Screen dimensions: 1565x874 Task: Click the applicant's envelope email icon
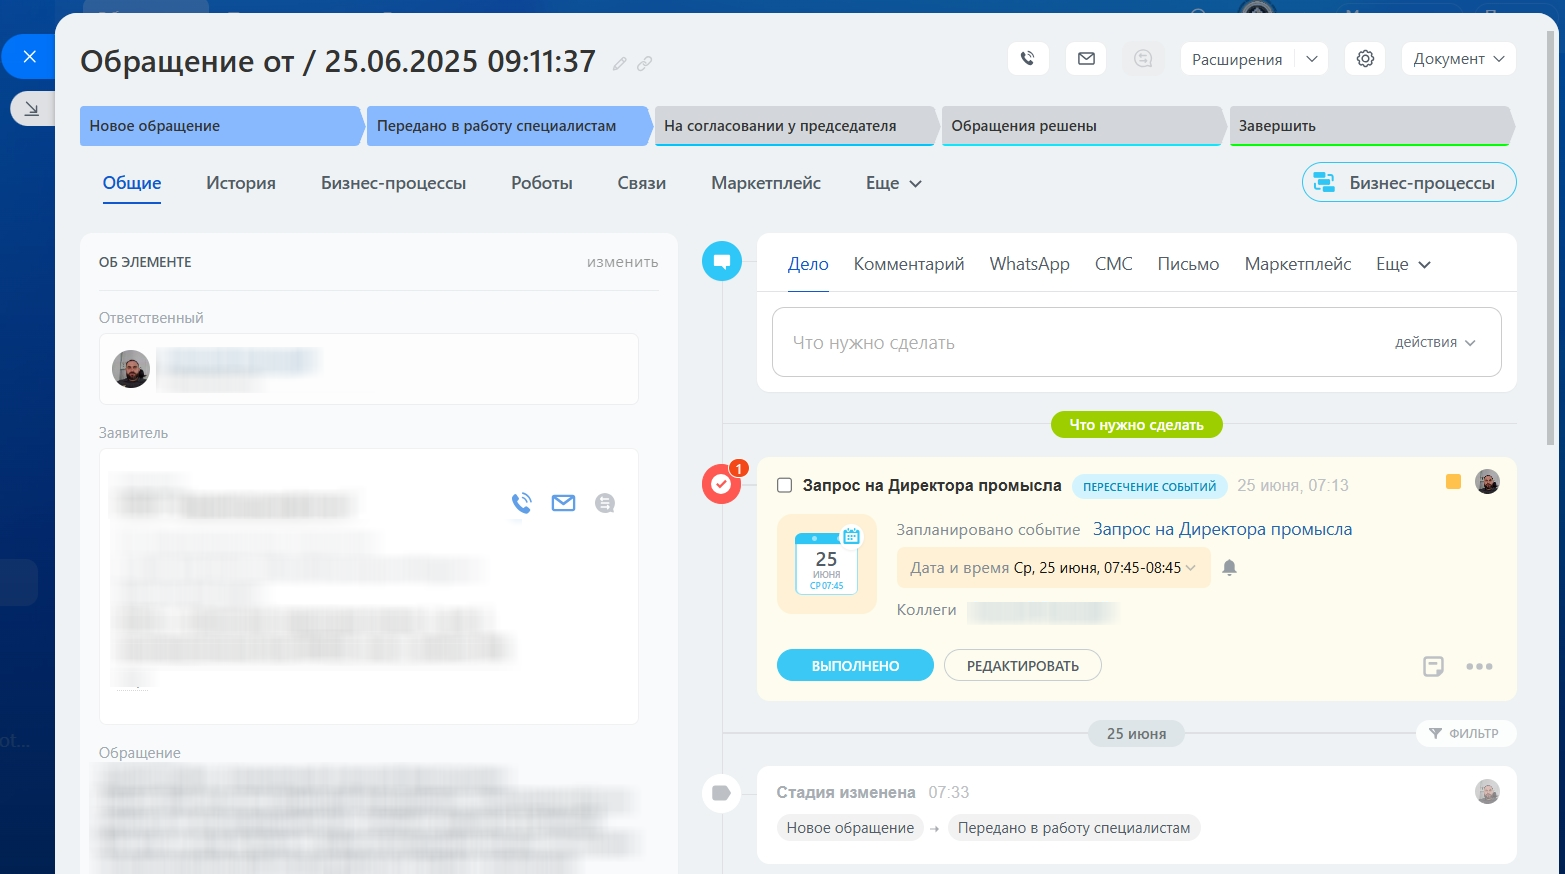click(x=563, y=503)
